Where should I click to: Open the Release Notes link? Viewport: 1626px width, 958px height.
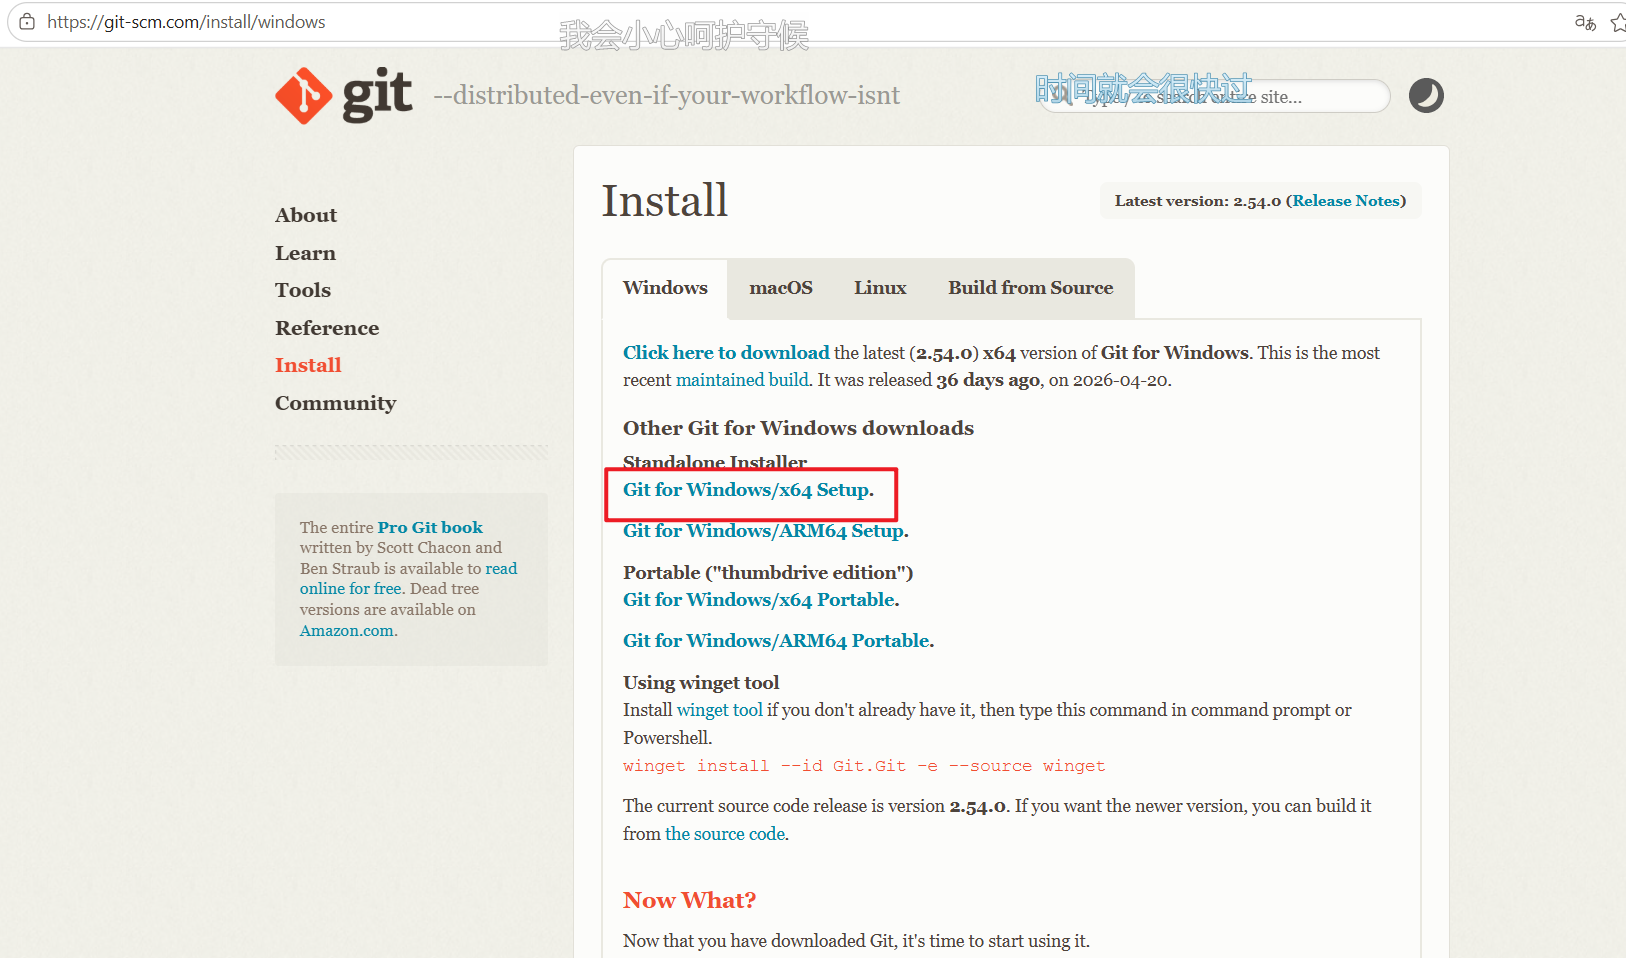point(1346,201)
